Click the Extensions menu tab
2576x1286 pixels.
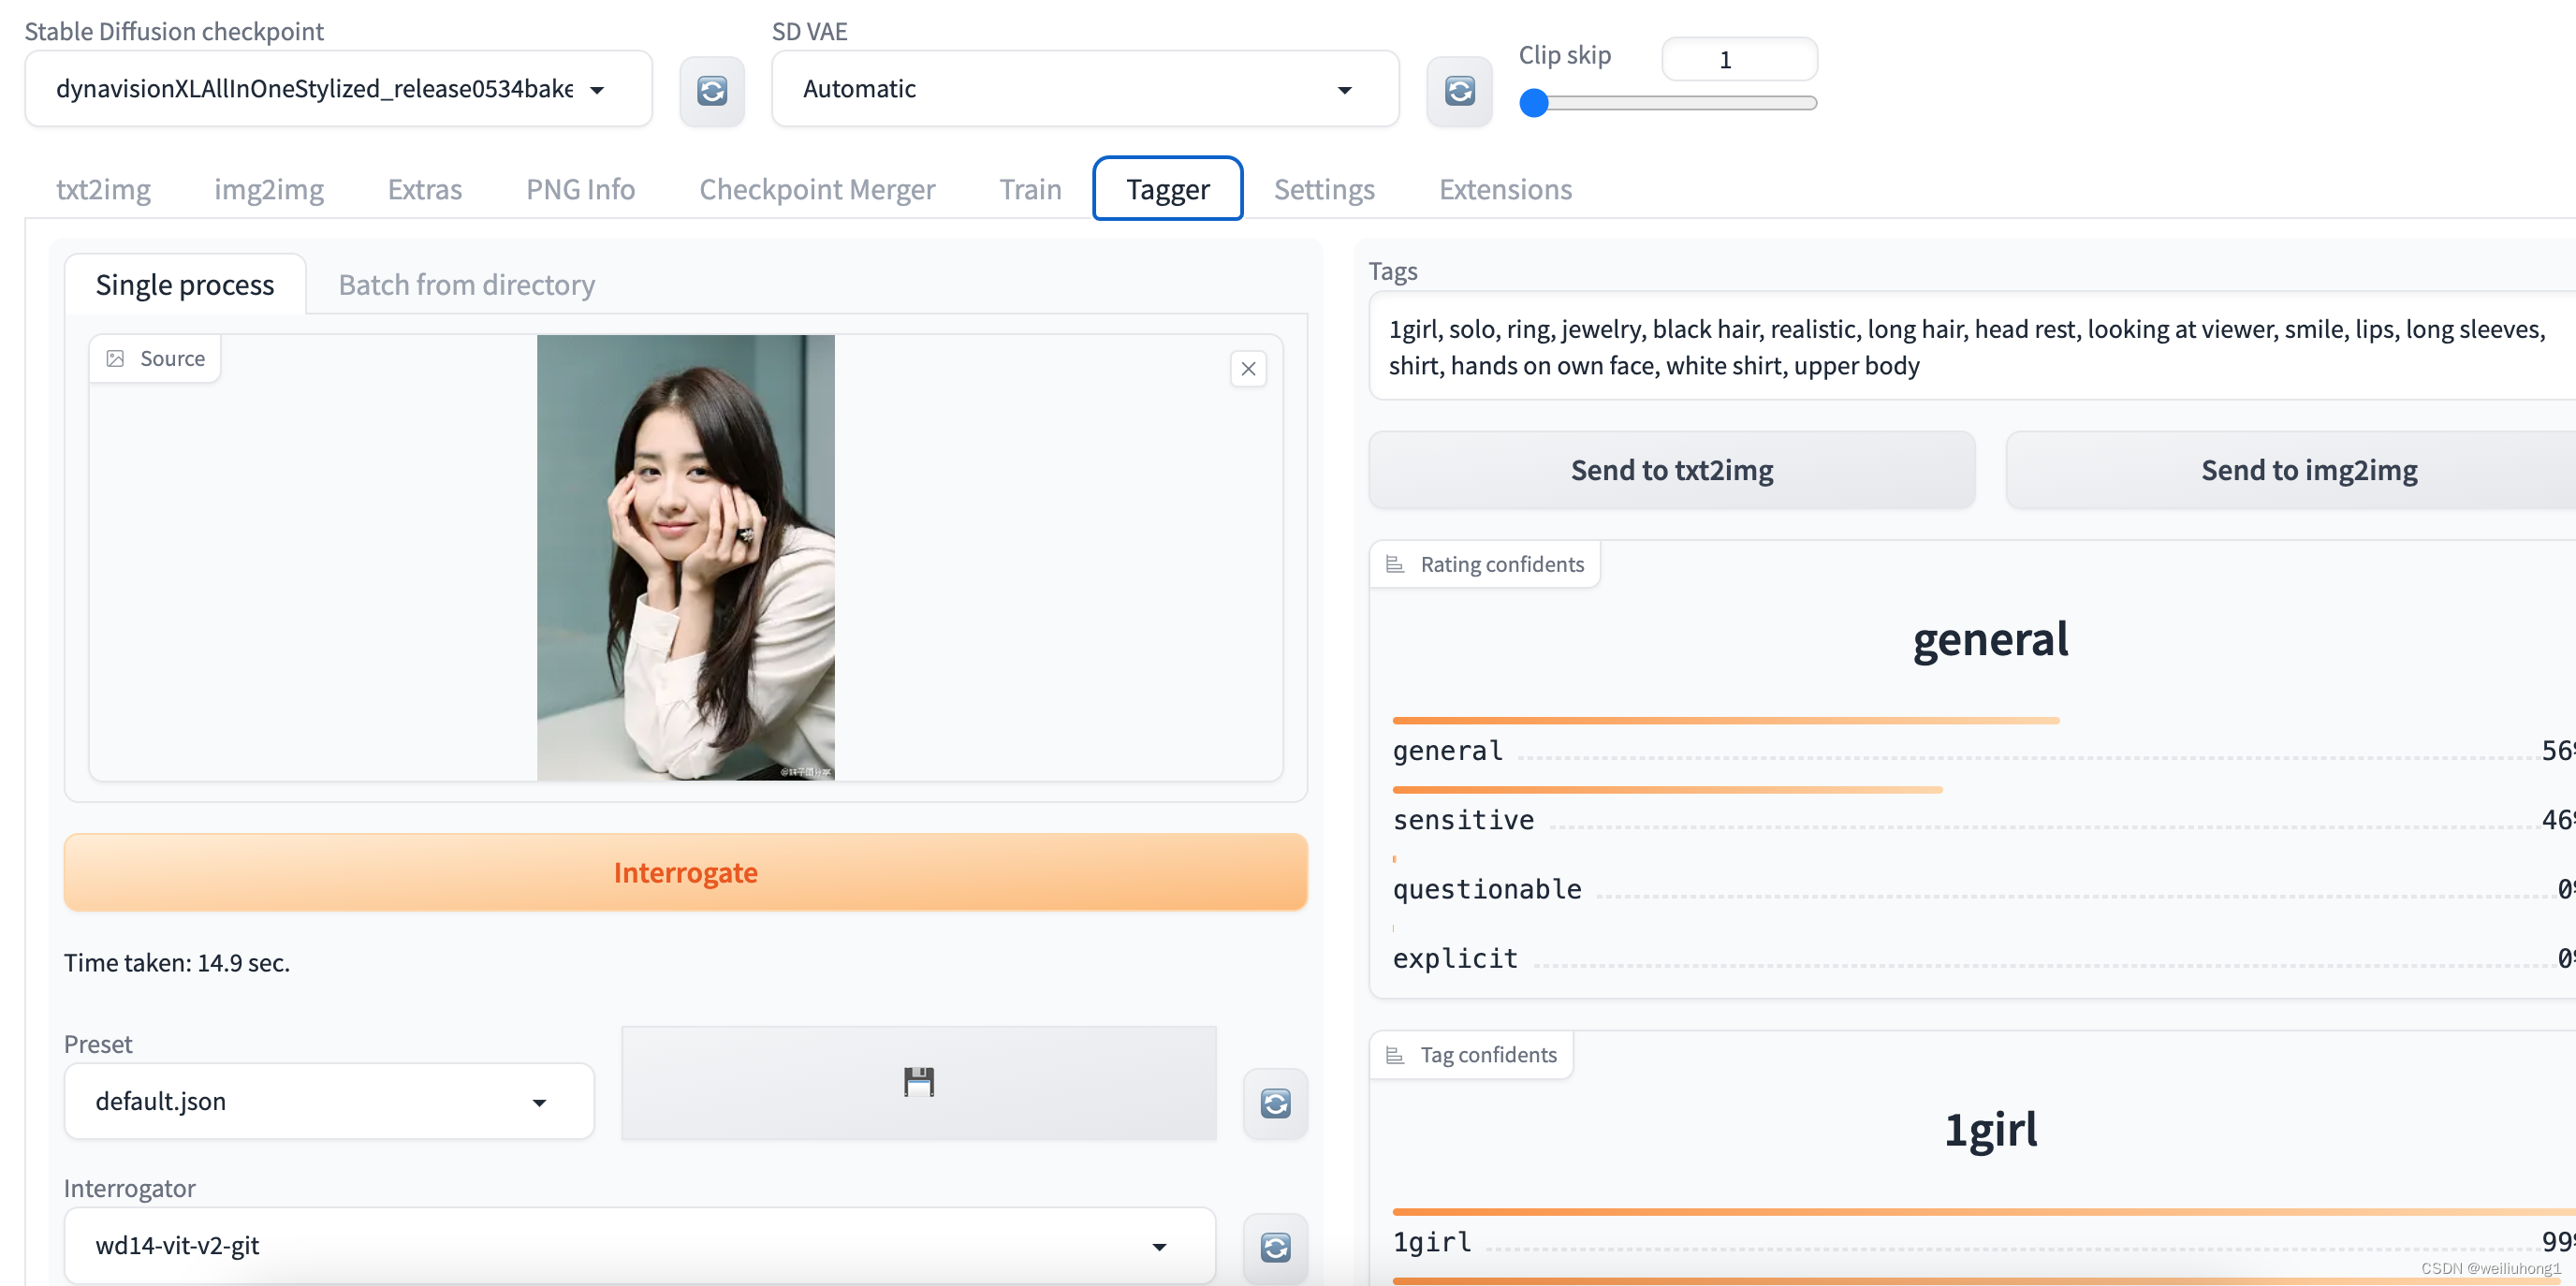click(x=1505, y=187)
